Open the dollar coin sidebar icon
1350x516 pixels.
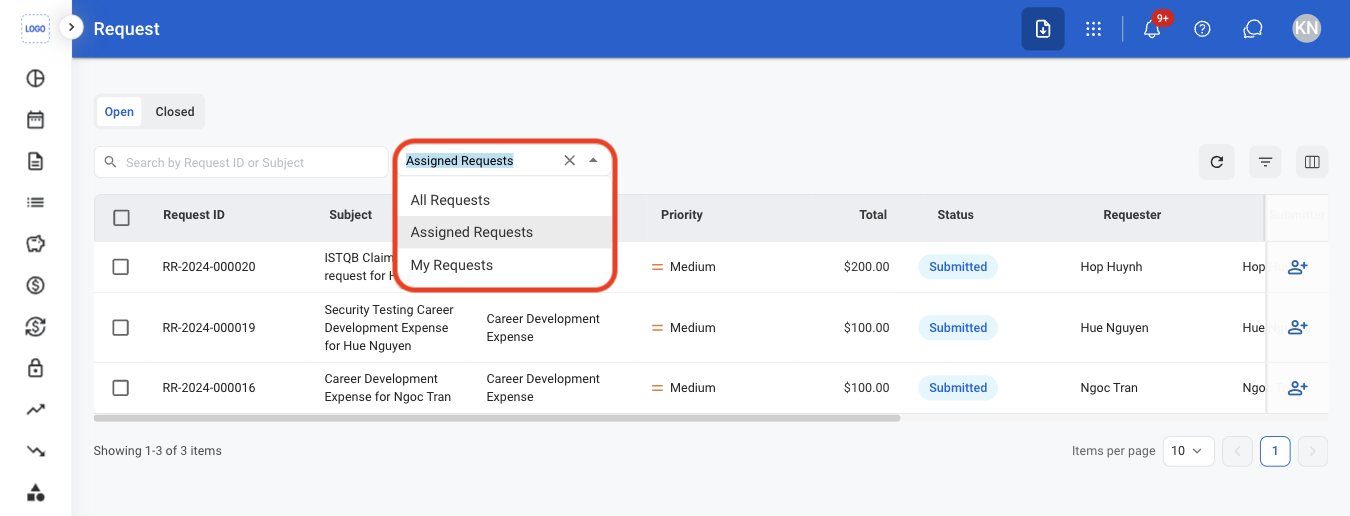point(35,285)
